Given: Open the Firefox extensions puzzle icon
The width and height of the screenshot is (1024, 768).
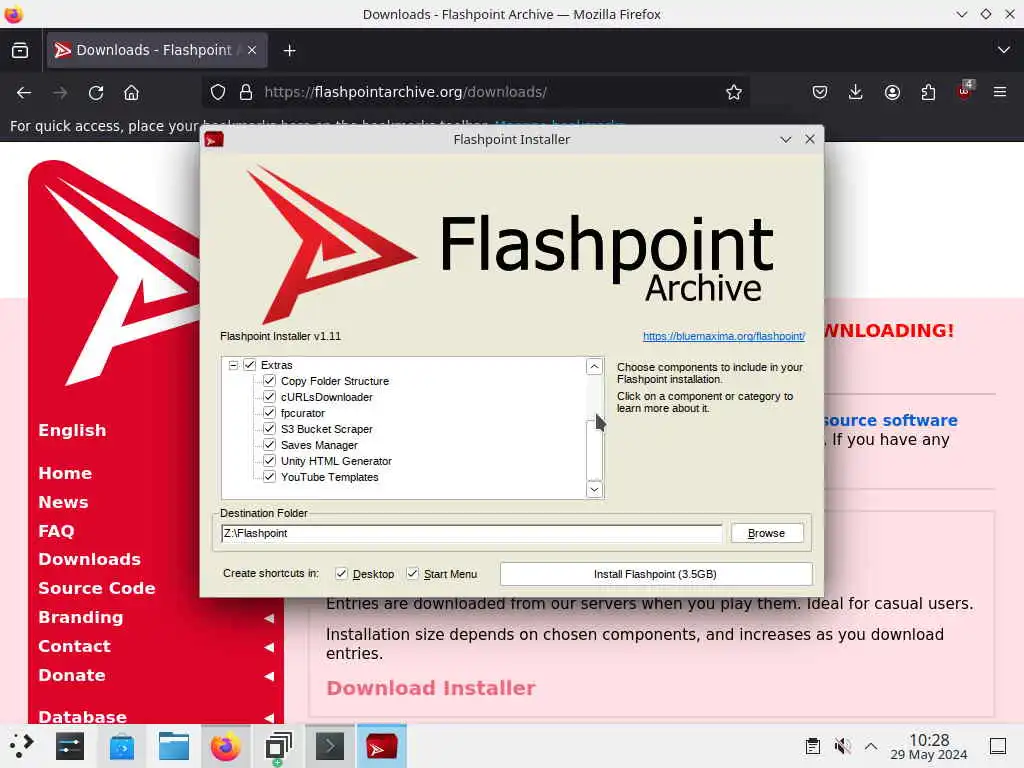Looking at the screenshot, I should point(928,92).
